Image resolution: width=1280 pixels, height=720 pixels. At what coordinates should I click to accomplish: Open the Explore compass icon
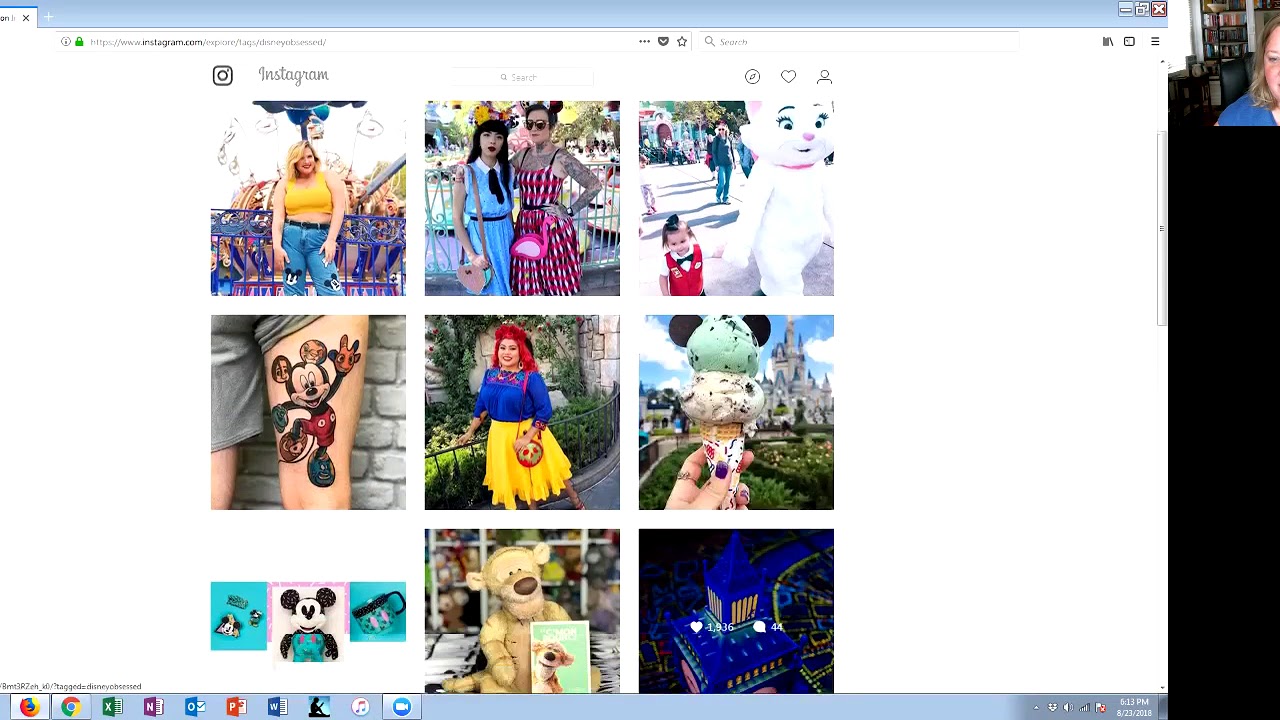[752, 77]
